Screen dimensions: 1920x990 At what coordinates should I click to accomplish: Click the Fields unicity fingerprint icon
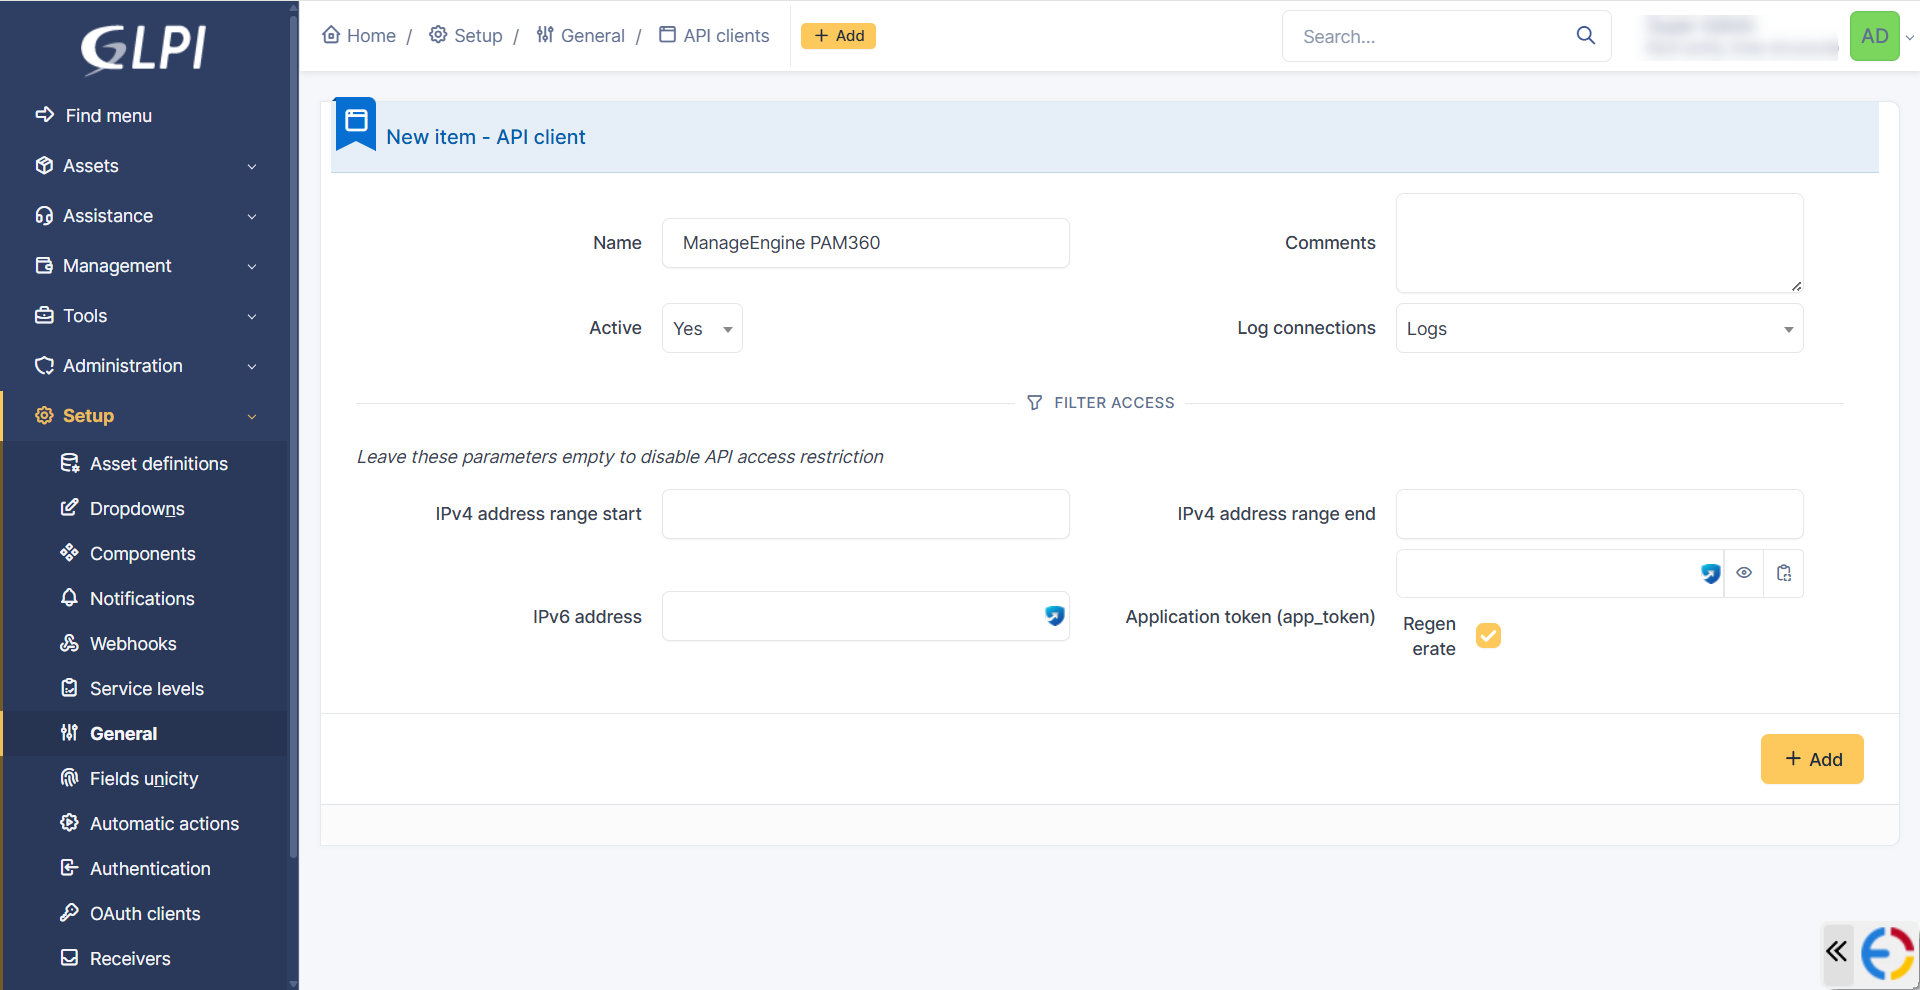(x=69, y=777)
